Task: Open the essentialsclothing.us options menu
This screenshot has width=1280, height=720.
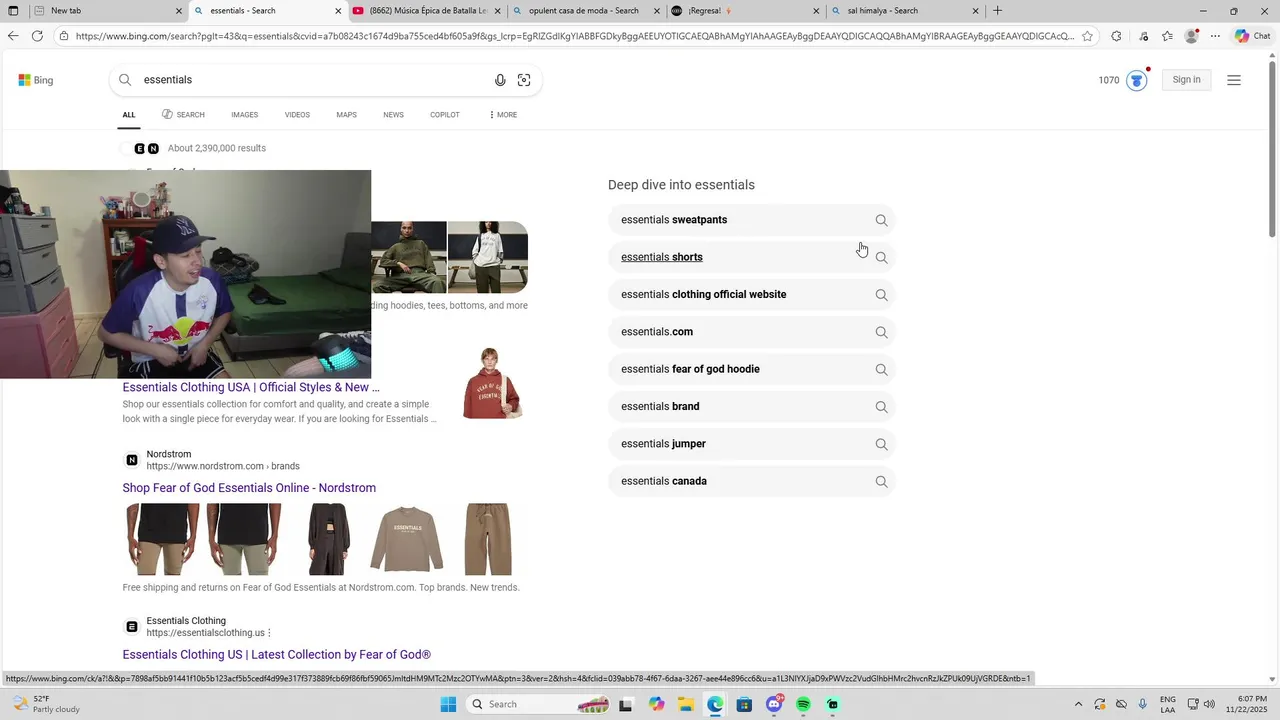Action: [x=270, y=633]
